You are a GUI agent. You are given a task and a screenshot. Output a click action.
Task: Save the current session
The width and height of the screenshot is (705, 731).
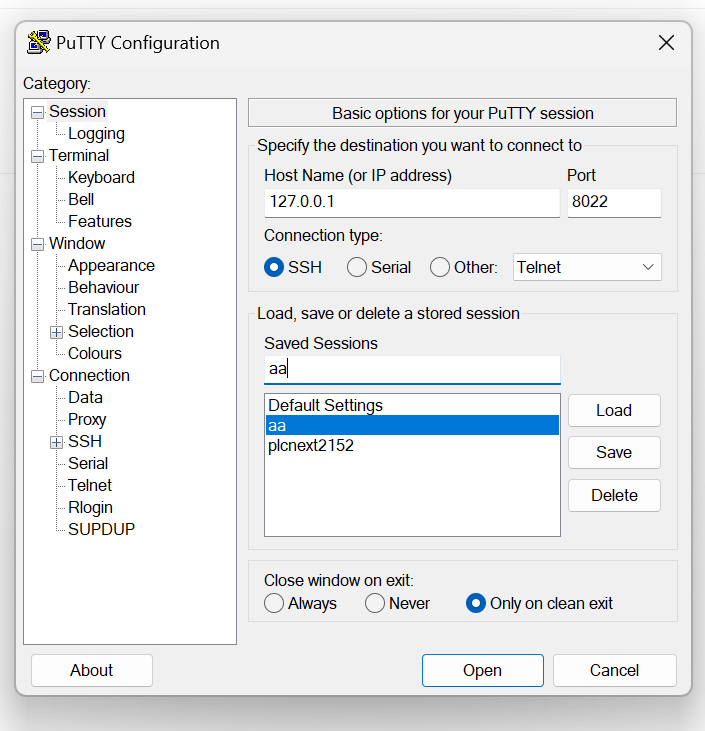[x=614, y=452]
